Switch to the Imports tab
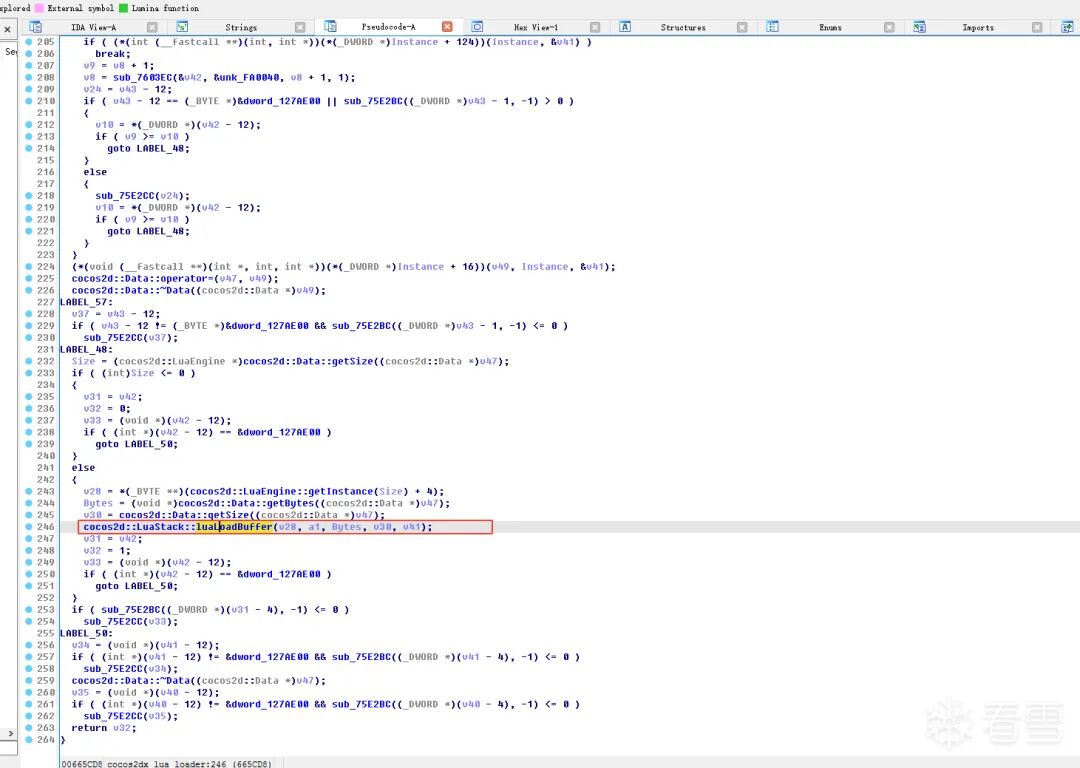Viewport: 1080px width, 768px height. 980,26
